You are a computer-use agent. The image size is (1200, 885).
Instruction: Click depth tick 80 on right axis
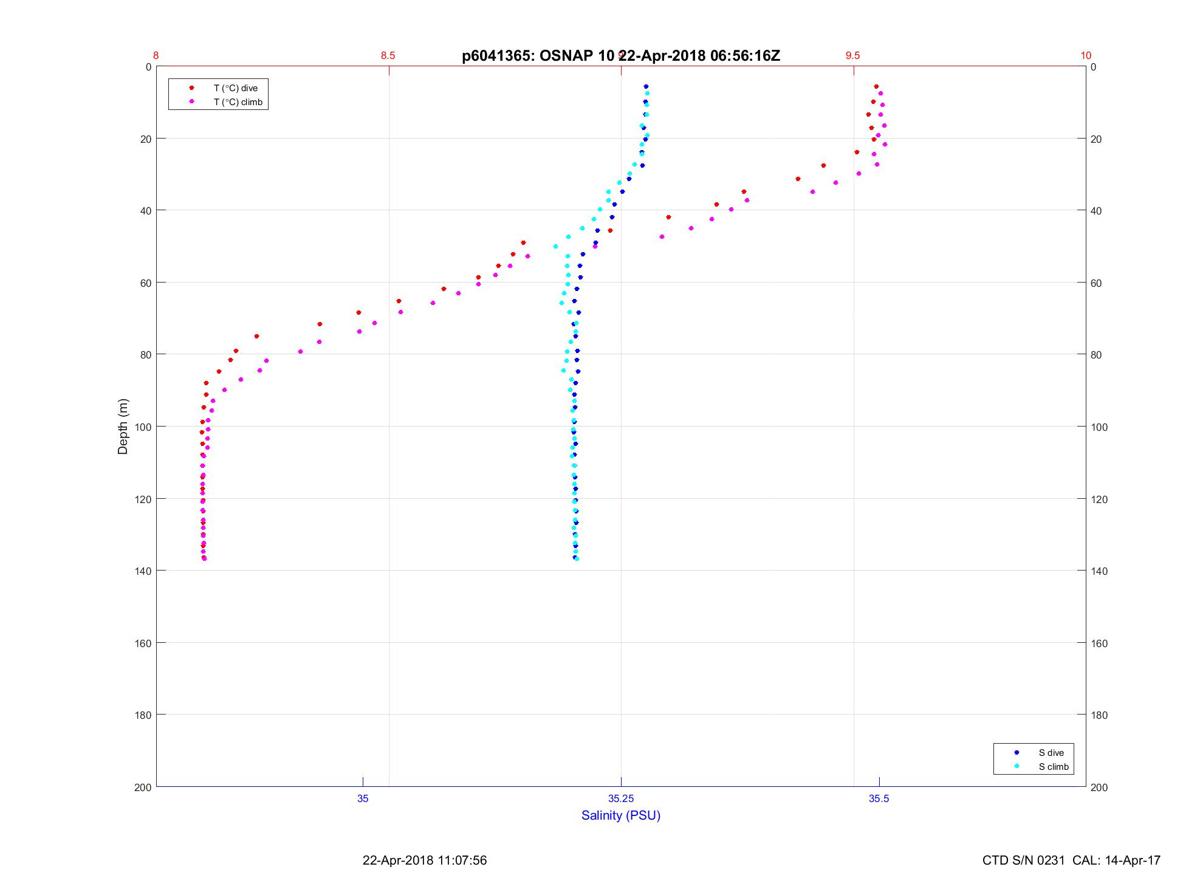click(x=1097, y=355)
